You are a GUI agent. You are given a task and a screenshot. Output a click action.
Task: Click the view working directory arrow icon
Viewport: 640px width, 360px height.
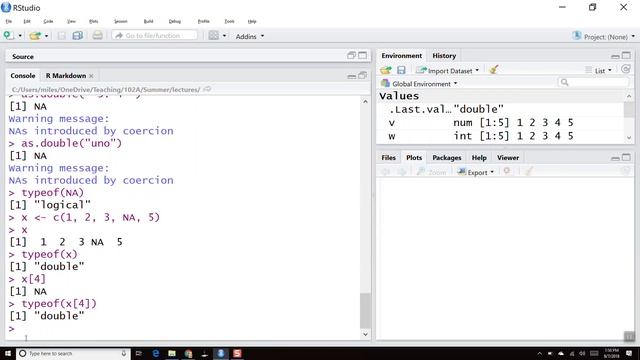207,89
